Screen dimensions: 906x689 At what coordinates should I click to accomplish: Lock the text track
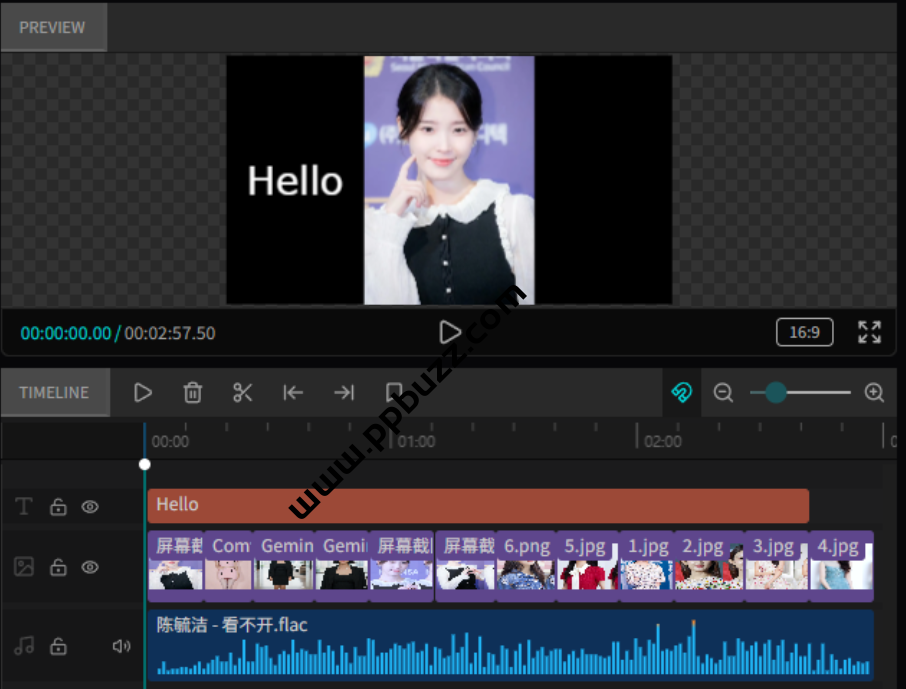(x=59, y=507)
